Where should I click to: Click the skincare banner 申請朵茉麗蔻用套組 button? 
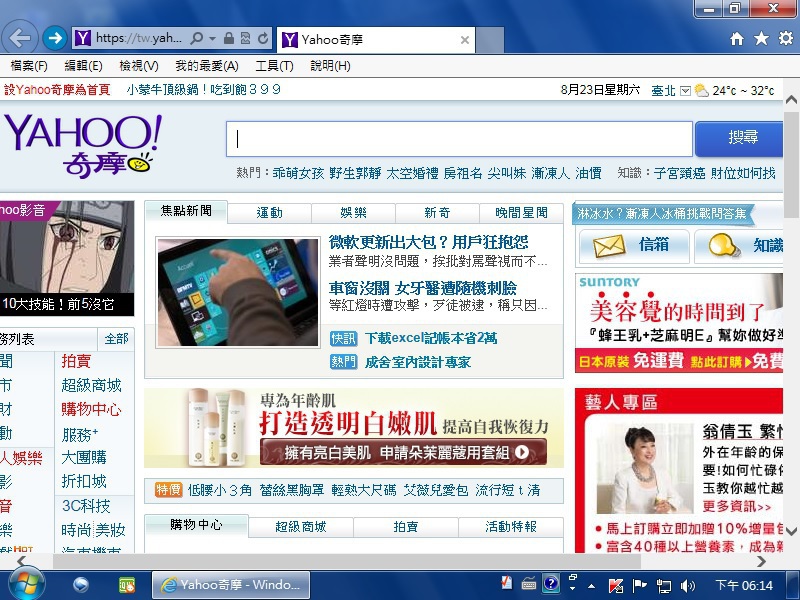point(403,452)
